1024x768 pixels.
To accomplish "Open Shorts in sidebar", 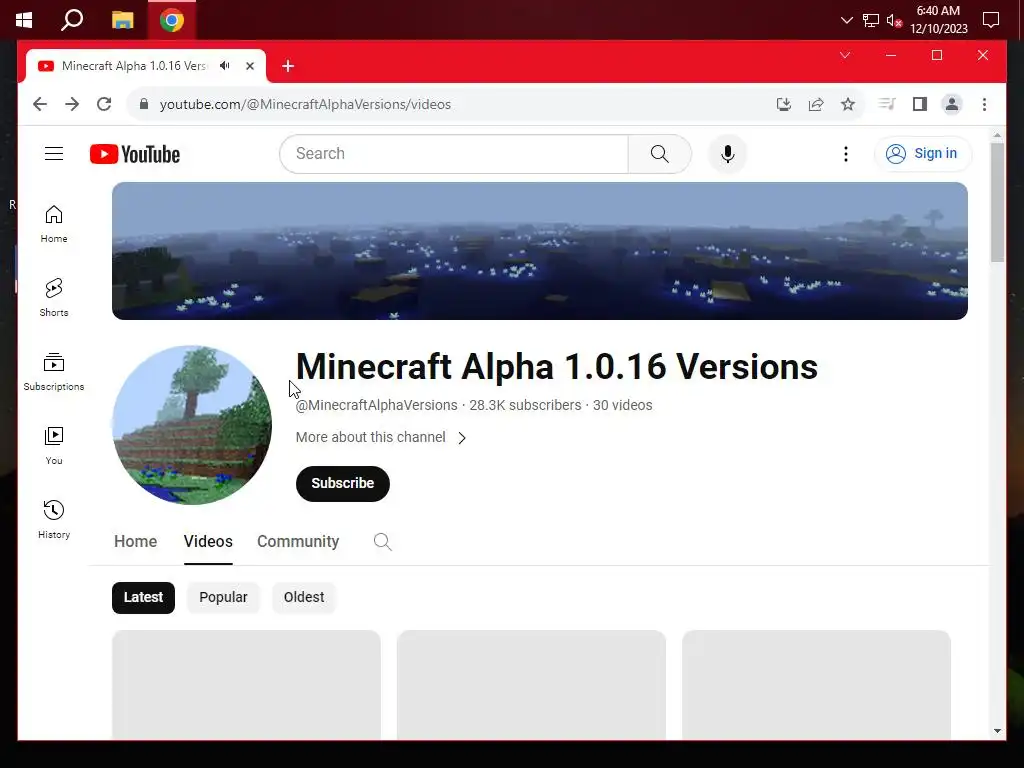I will pos(54,298).
